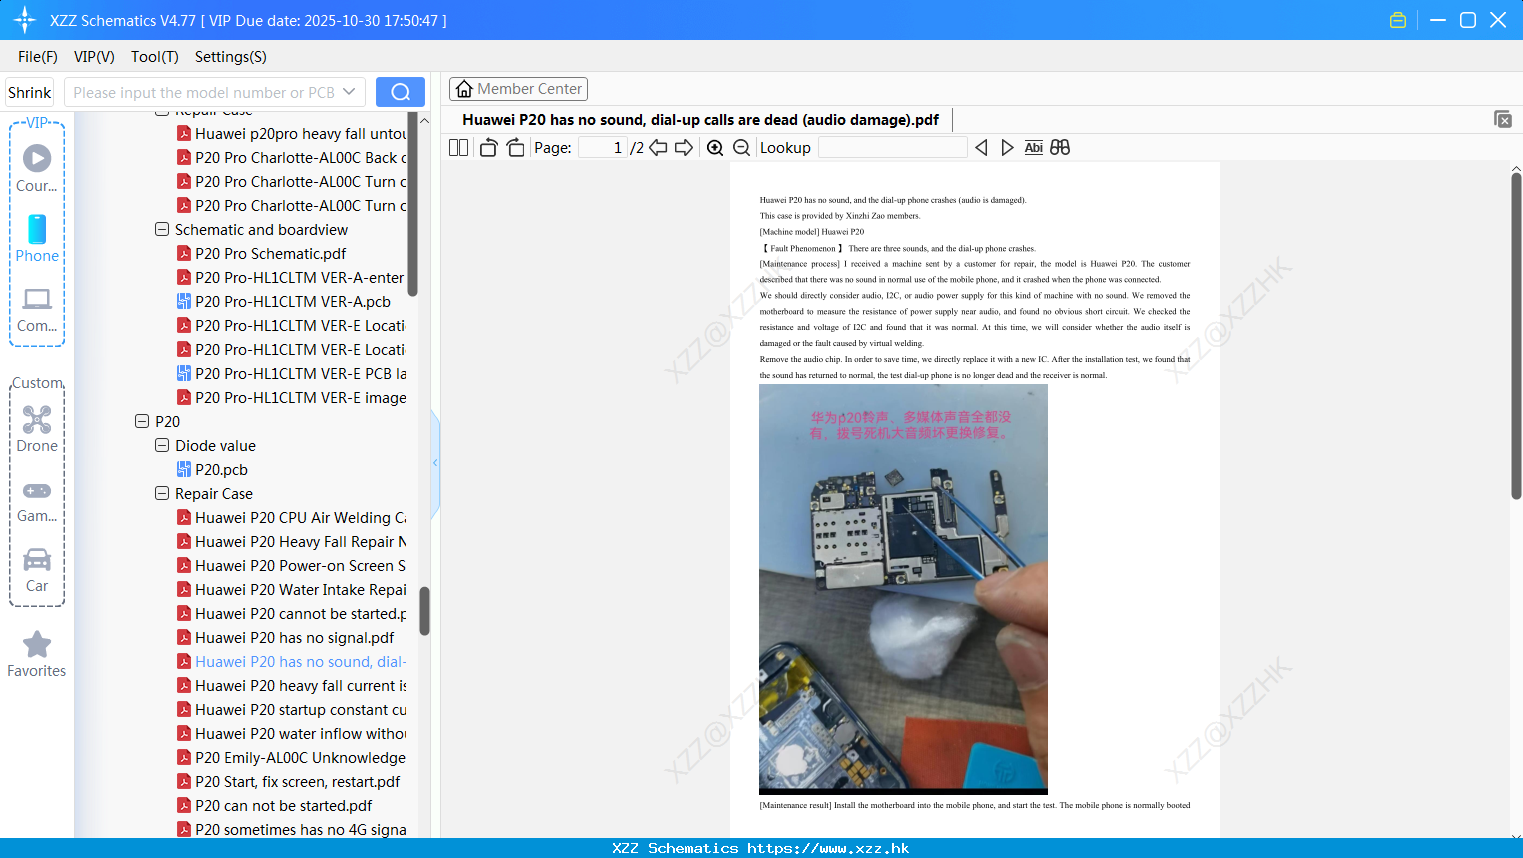Click the Lookup text field

coord(893,148)
